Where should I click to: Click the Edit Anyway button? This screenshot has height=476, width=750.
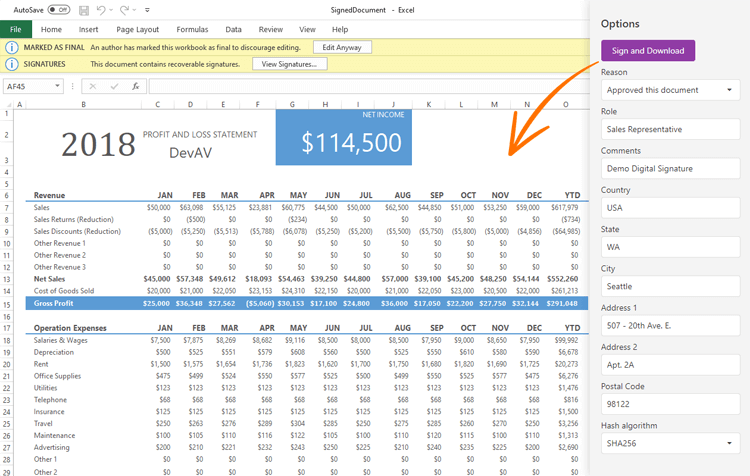(x=341, y=47)
